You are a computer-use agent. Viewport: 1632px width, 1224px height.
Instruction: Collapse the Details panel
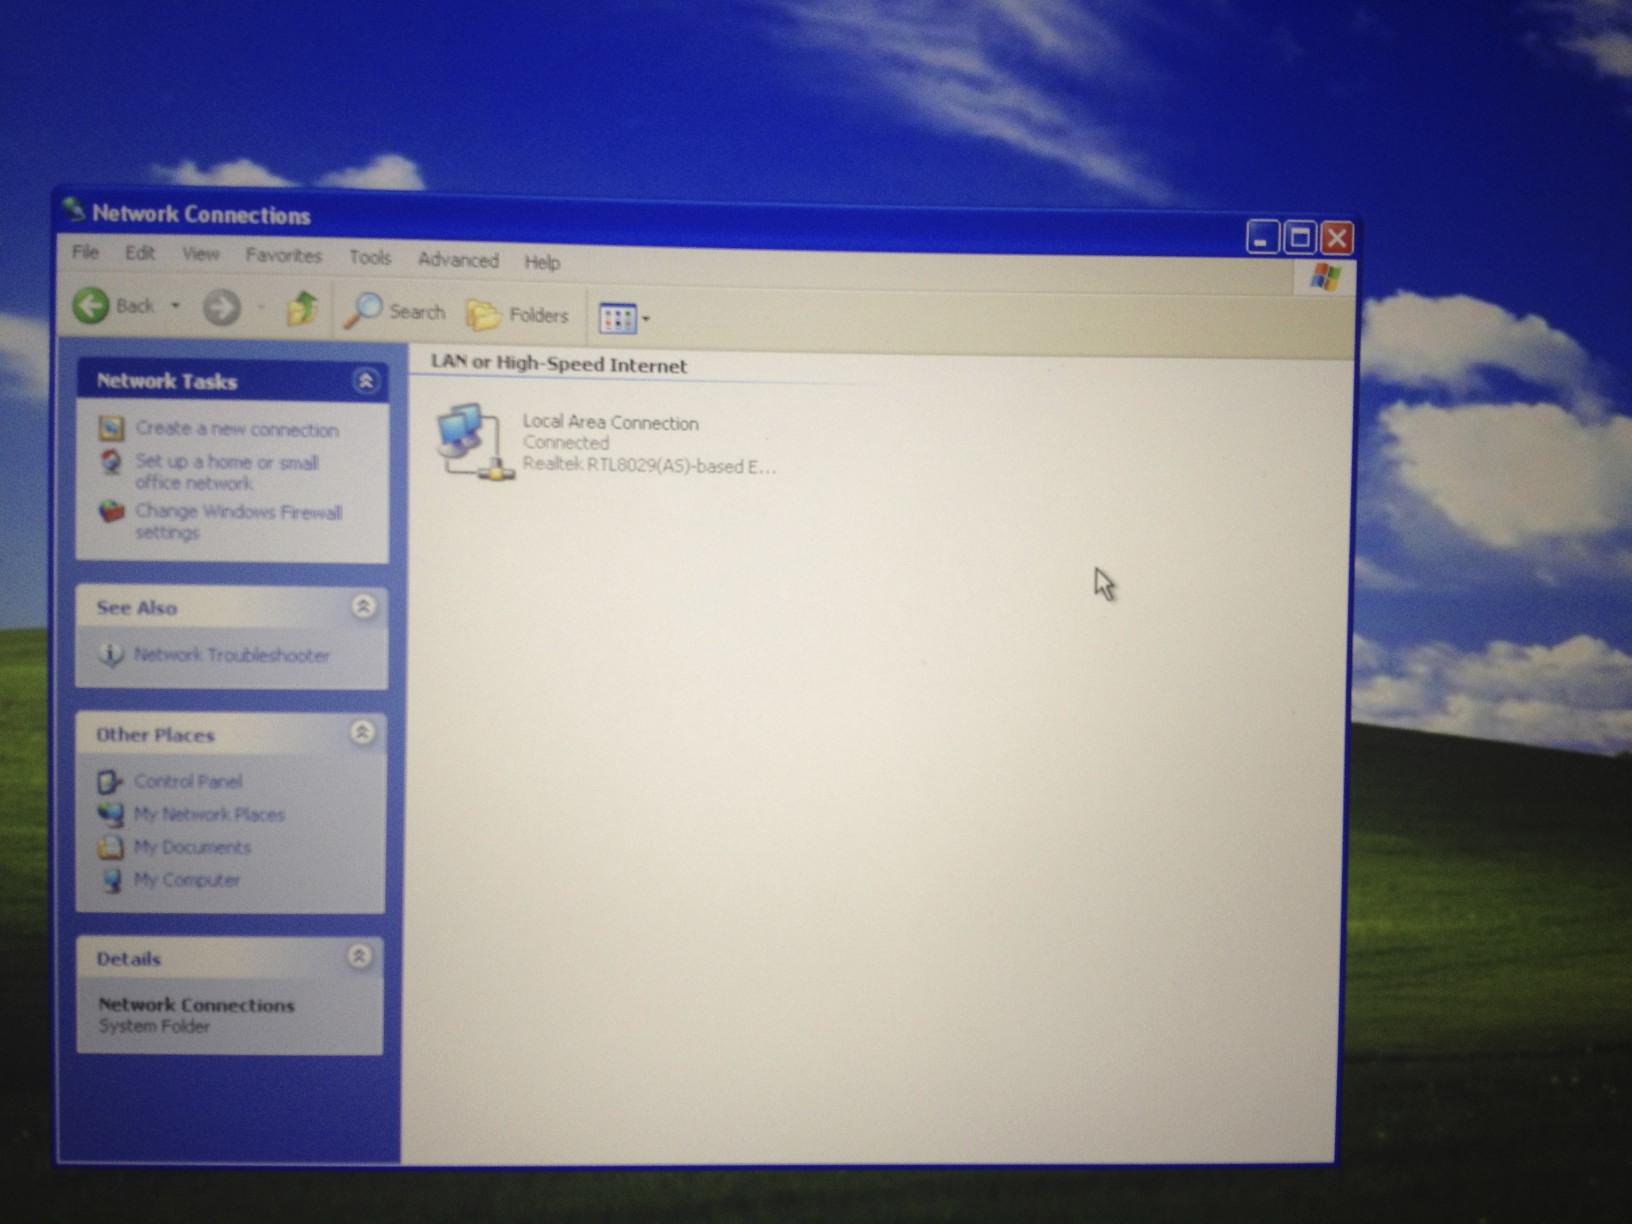coord(359,957)
